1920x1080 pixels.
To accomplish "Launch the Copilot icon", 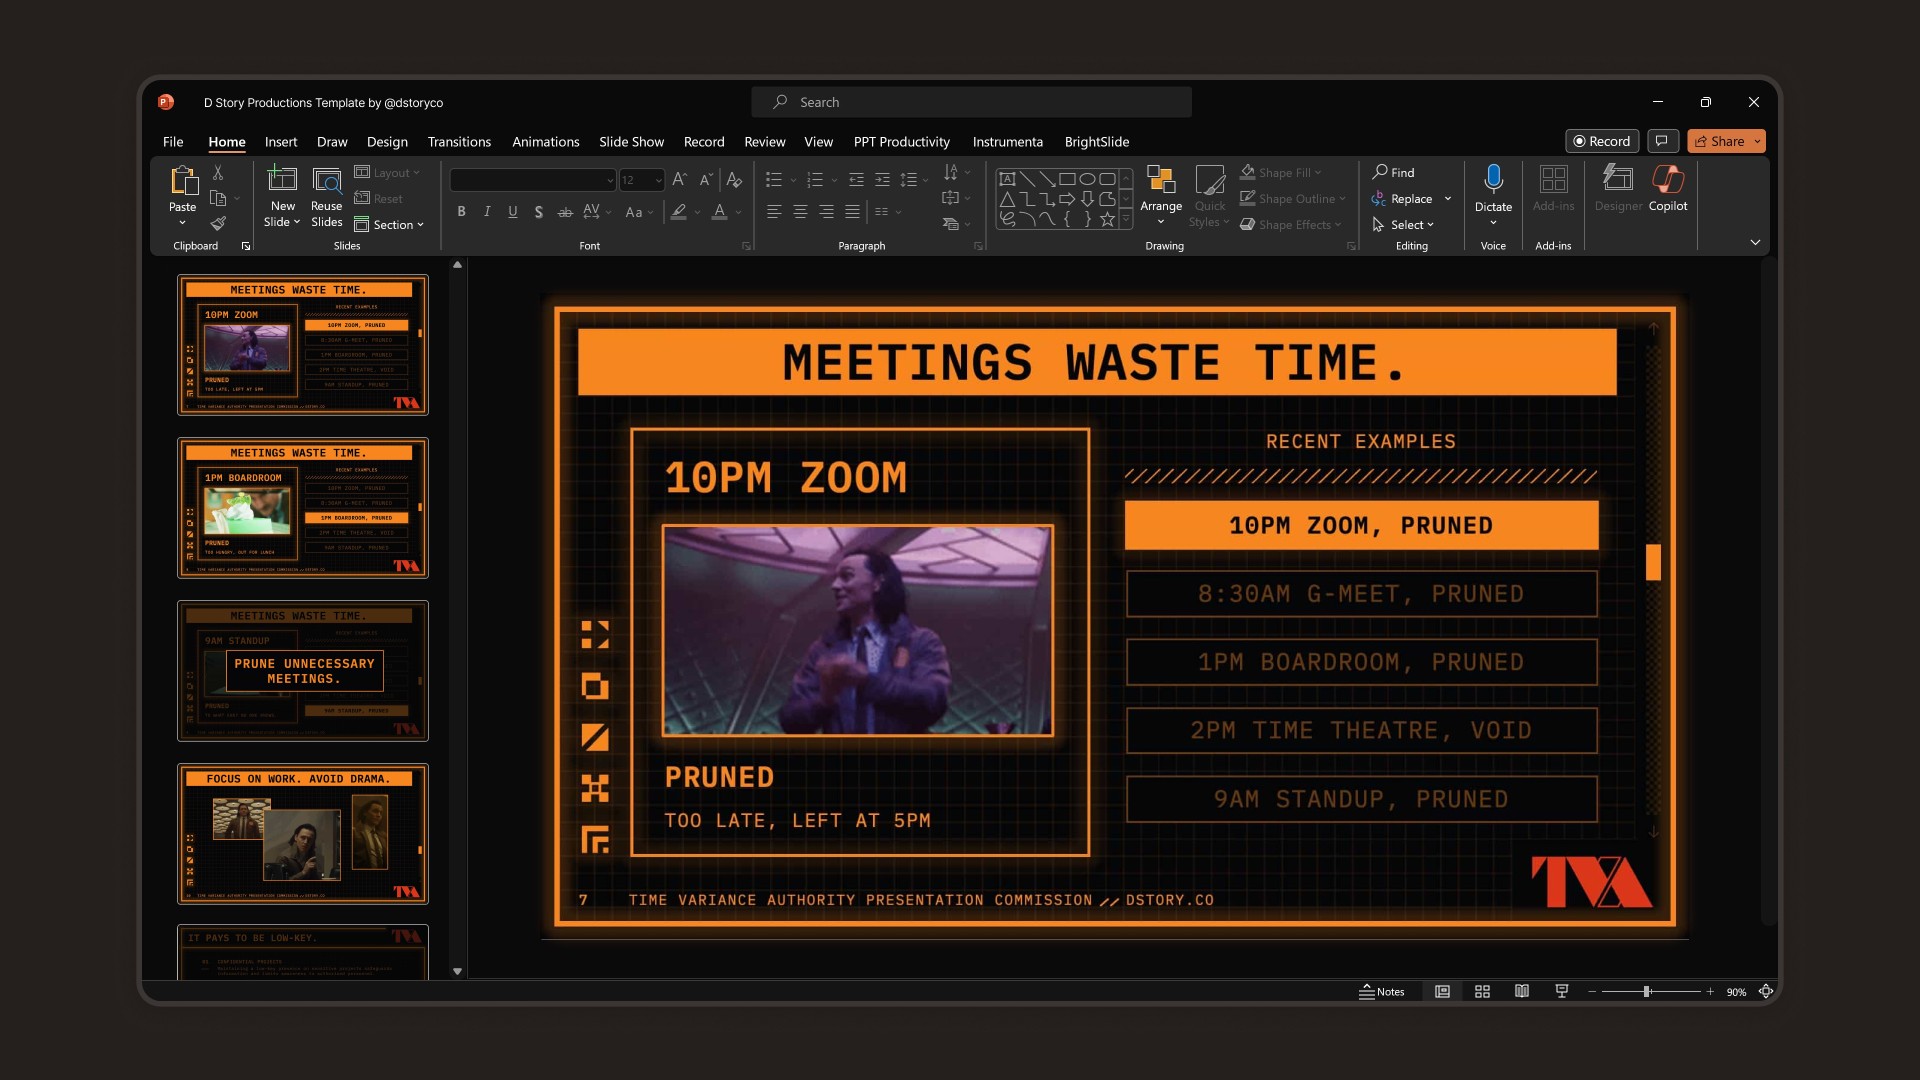I will (x=1667, y=181).
